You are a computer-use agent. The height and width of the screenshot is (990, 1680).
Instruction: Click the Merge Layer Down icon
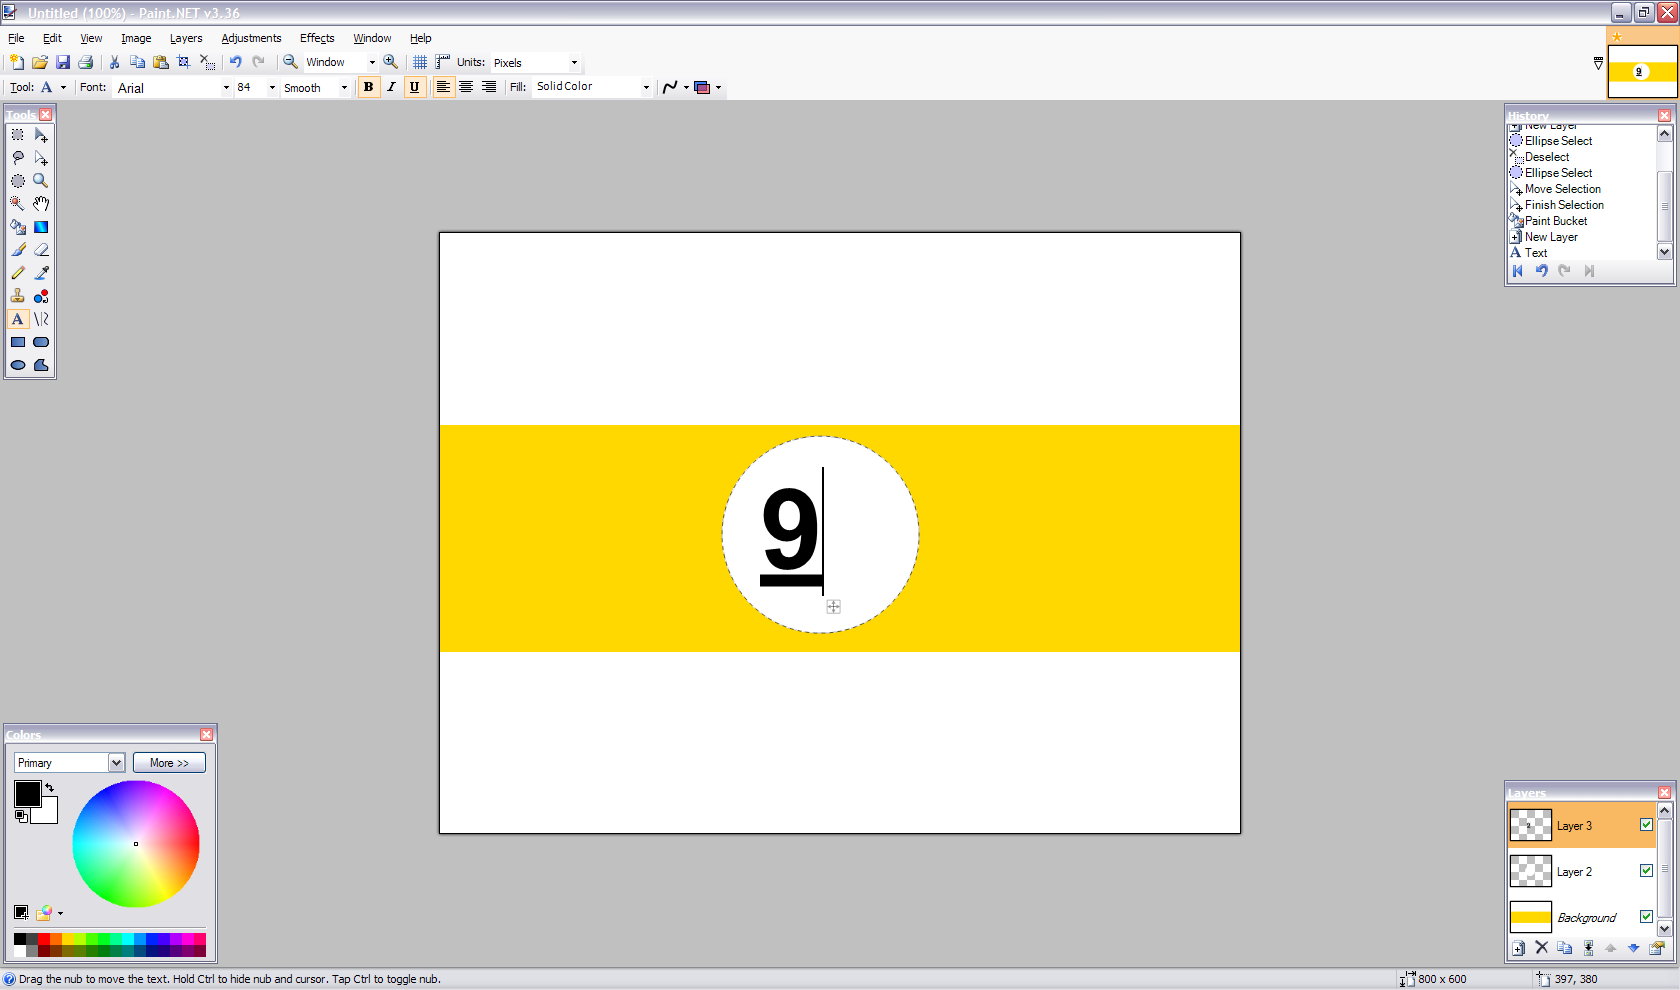(1588, 948)
